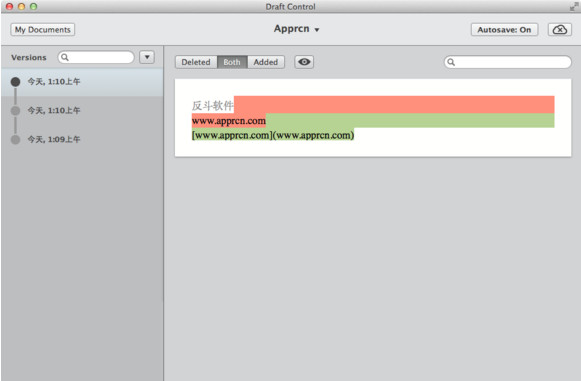Open the My Documents list
This screenshot has height=381, width=581.
pyautogui.click(x=43, y=30)
